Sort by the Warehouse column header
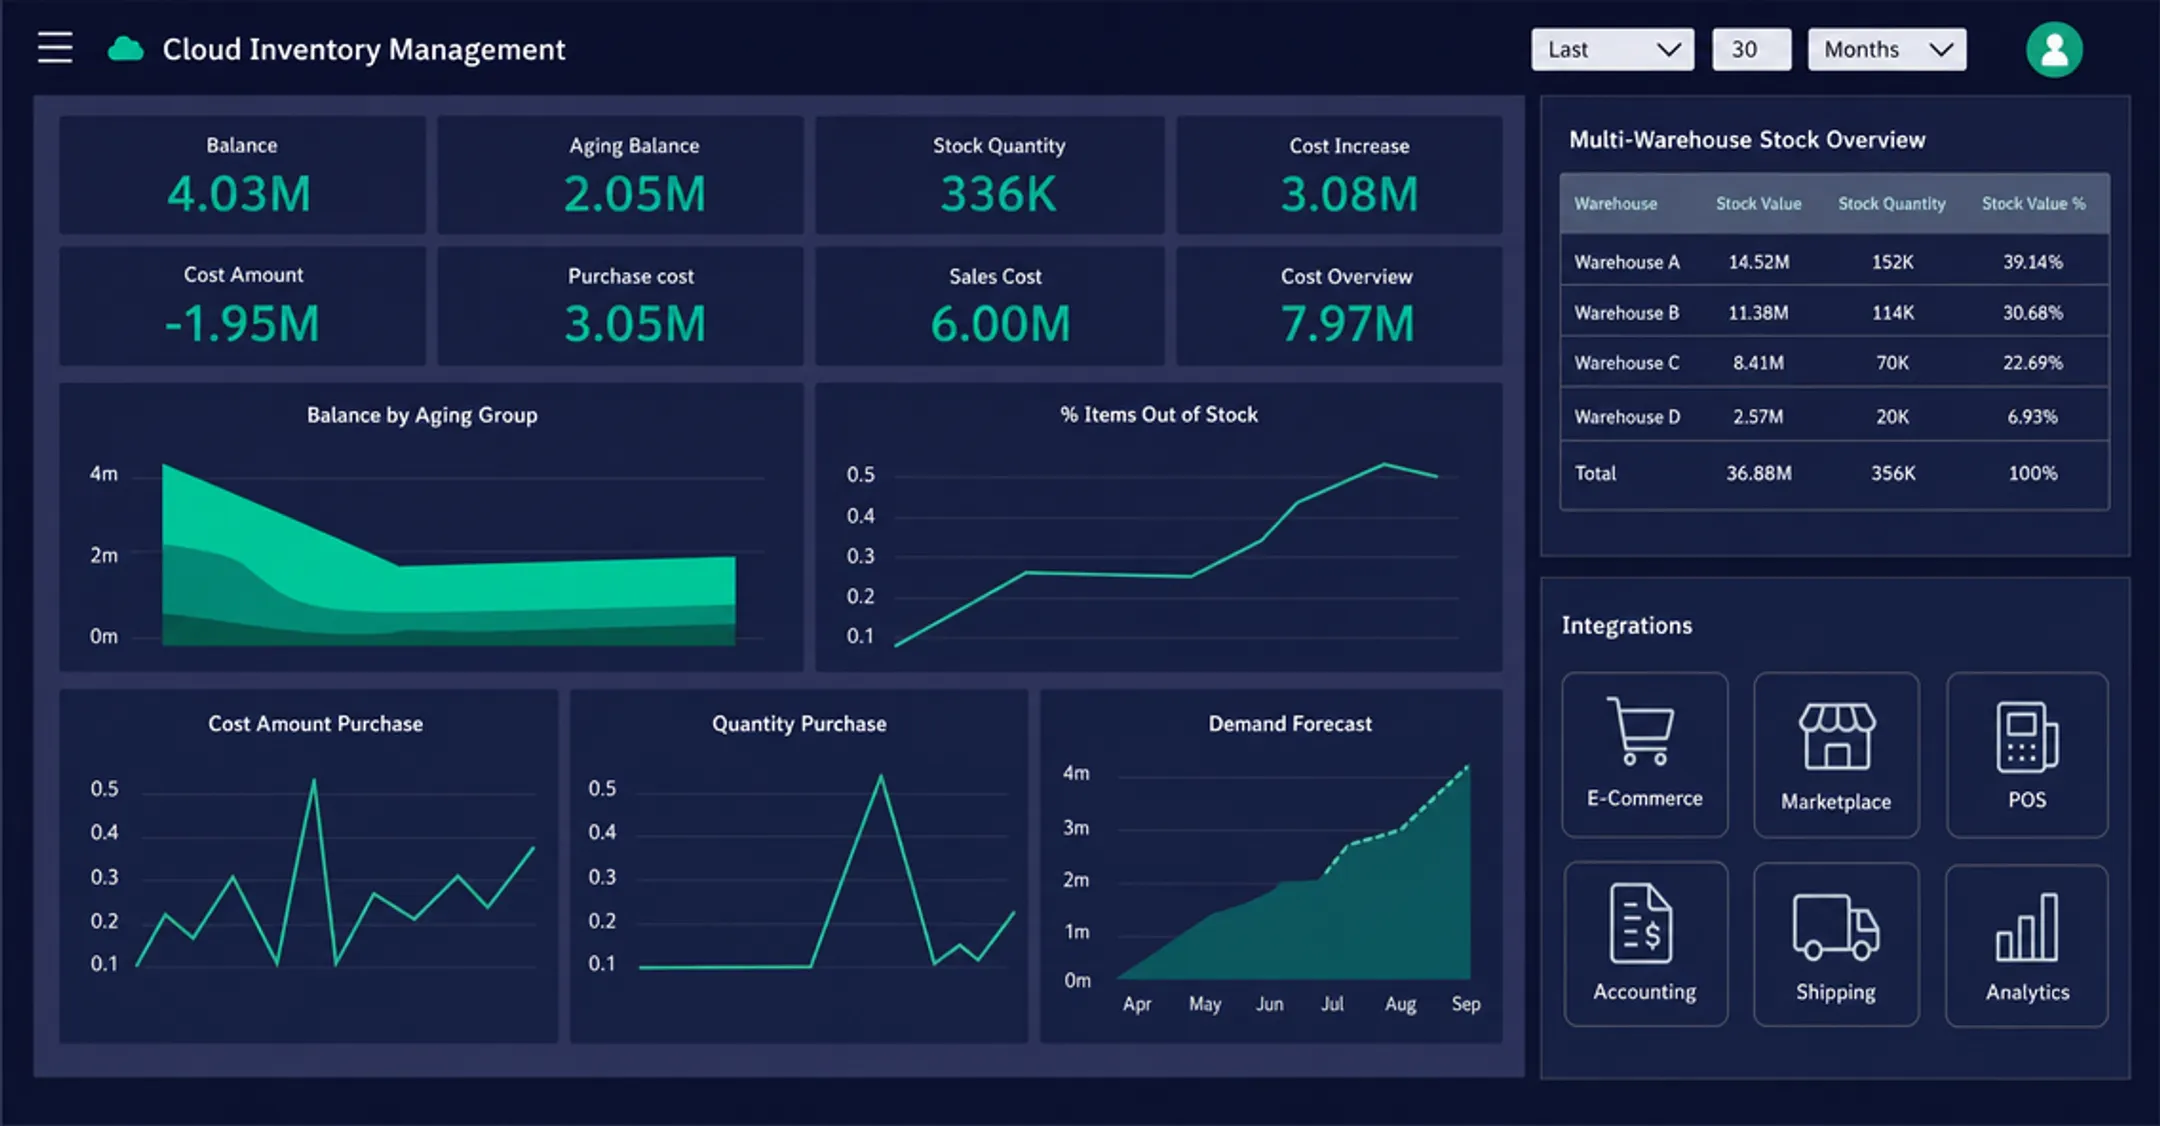 point(1615,204)
